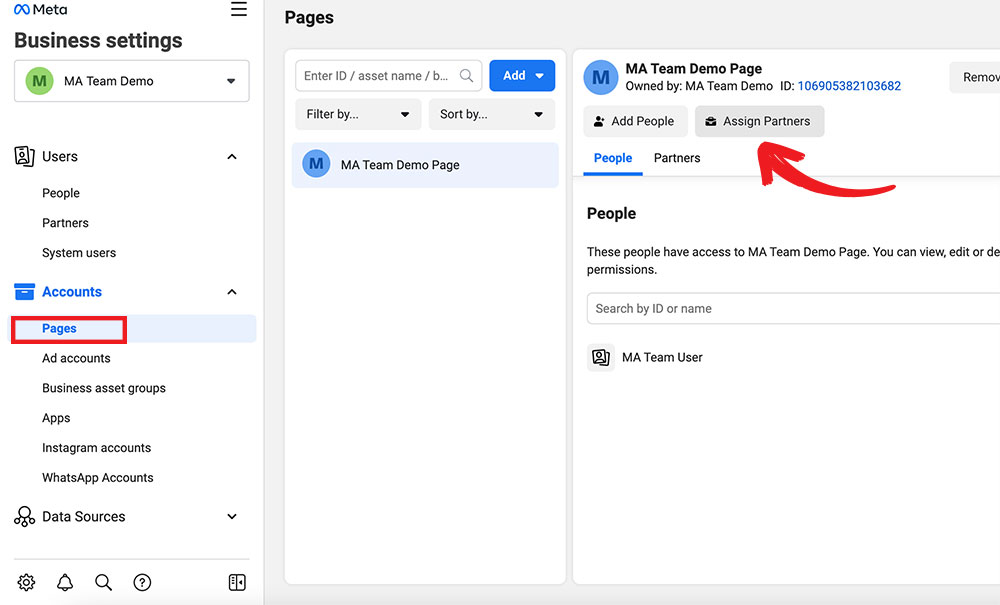This screenshot has height=605, width=1000.
Task: Click the search magnifier in bottom bar
Action: 103,582
